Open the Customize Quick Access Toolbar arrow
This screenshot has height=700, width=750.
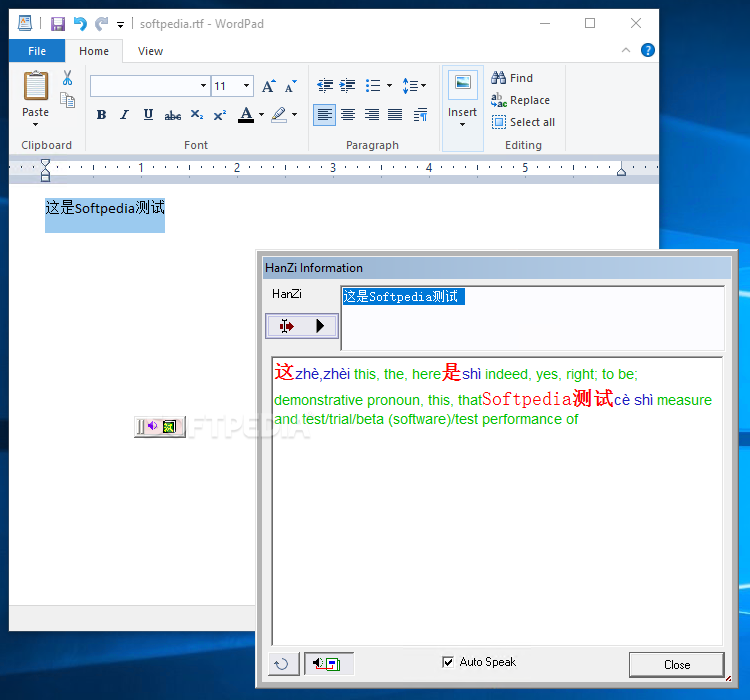click(x=121, y=24)
